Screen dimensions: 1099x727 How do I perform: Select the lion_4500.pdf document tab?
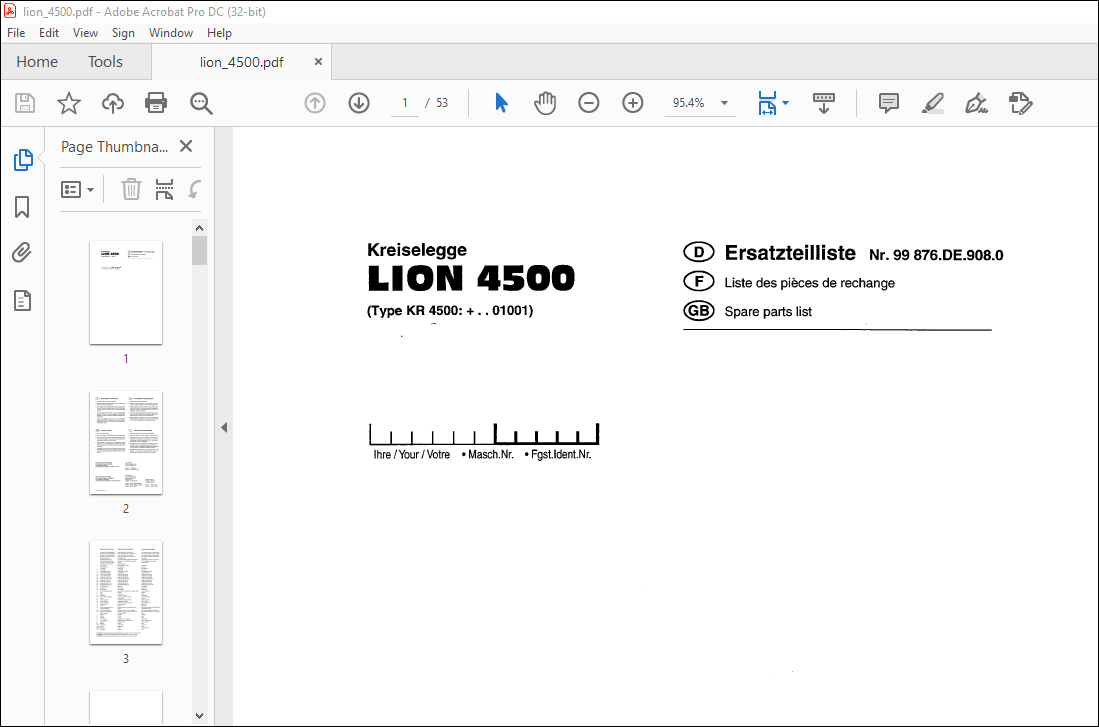coord(241,62)
